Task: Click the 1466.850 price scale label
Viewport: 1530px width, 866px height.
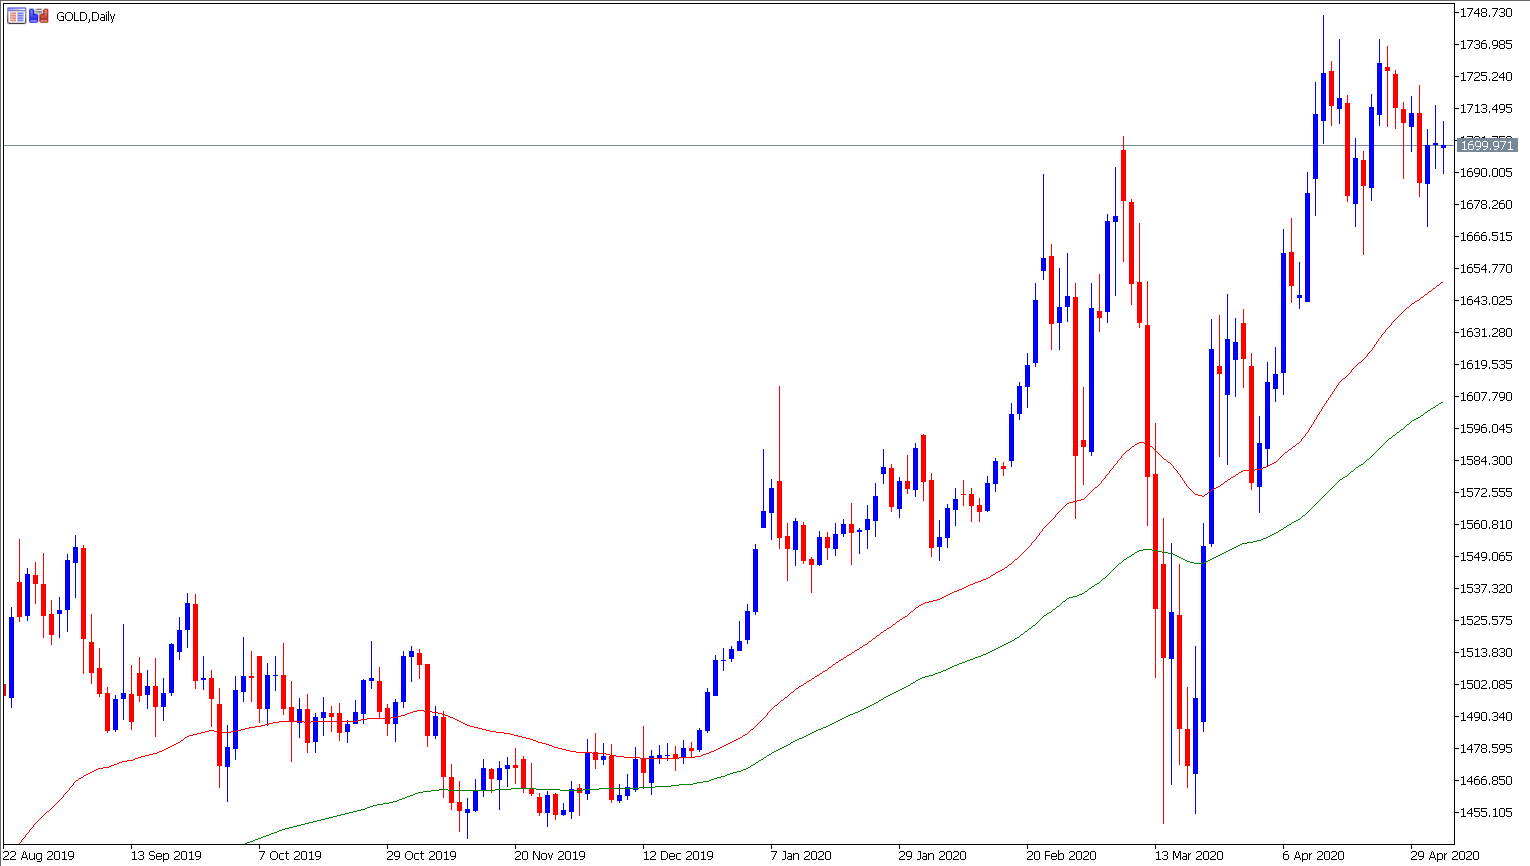Action: [x=1486, y=781]
